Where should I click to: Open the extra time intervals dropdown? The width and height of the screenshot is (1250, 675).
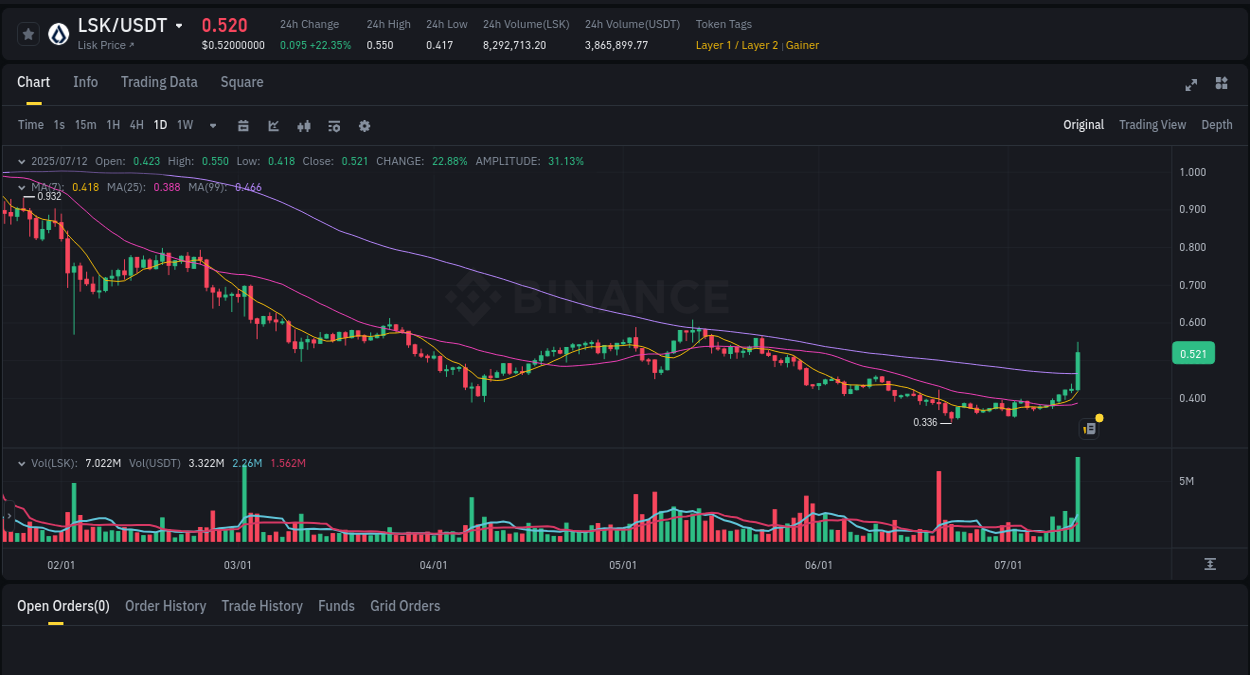(212, 125)
